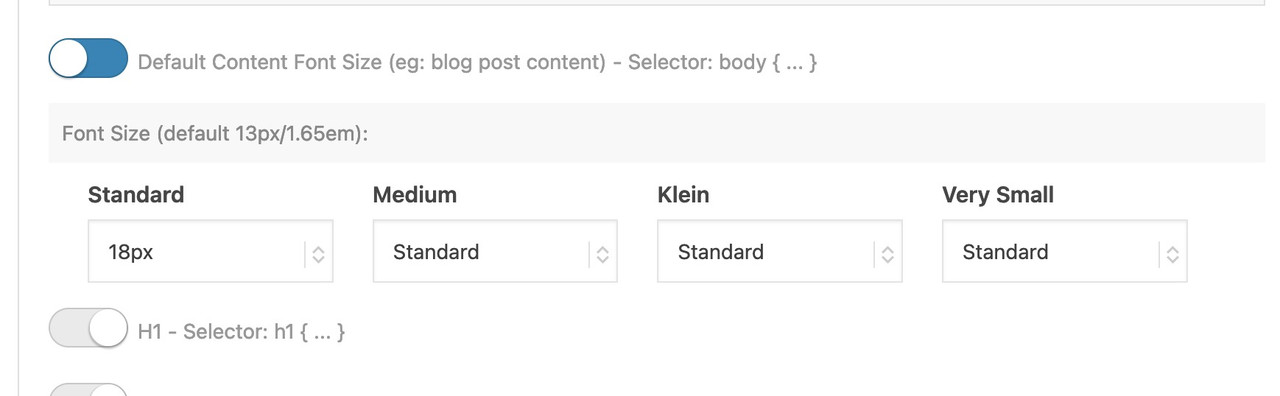Click the Medium column heading

point(415,195)
